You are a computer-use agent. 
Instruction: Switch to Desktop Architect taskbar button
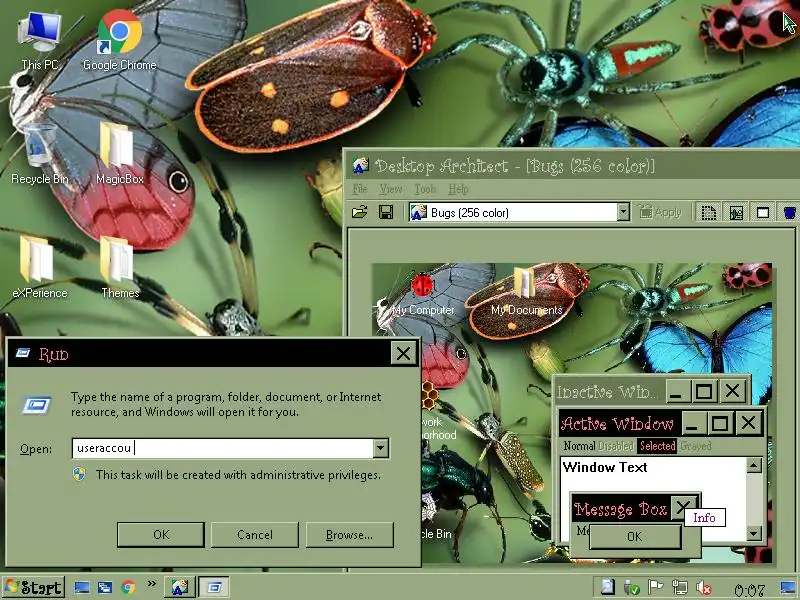(x=179, y=587)
